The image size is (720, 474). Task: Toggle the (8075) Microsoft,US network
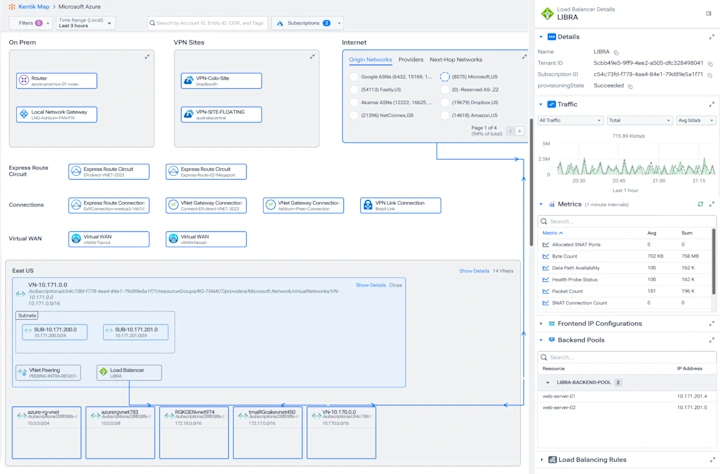click(x=444, y=77)
